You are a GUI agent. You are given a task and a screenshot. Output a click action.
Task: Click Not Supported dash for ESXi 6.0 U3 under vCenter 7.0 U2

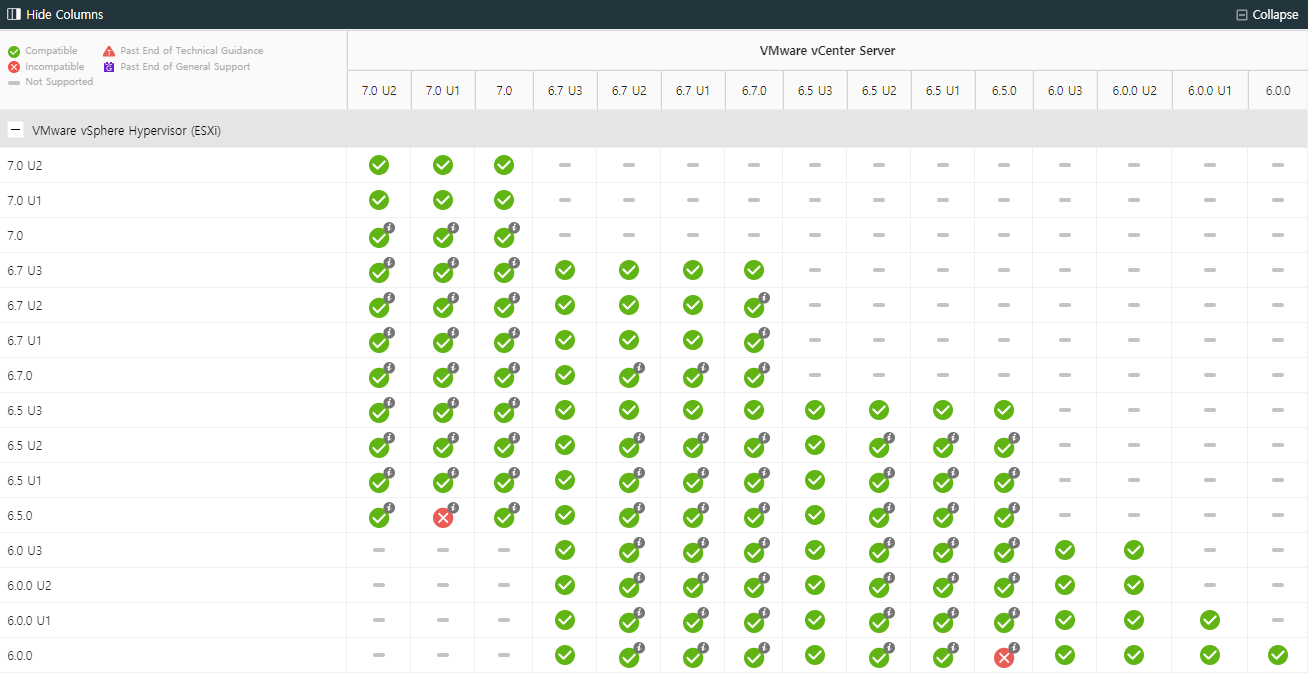pyautogui.click(x=379, y=550)
